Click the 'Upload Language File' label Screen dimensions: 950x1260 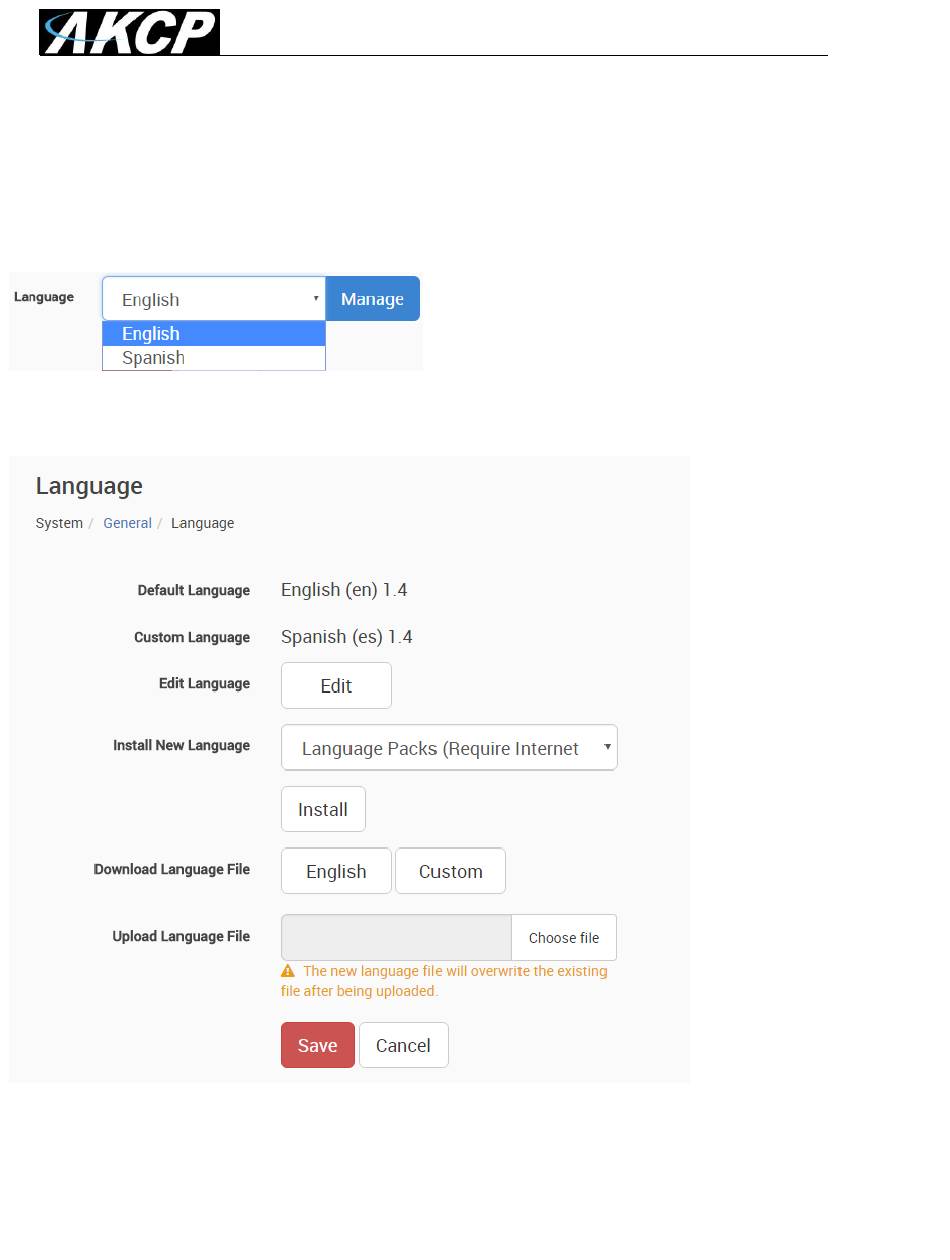tap(181, 936)
